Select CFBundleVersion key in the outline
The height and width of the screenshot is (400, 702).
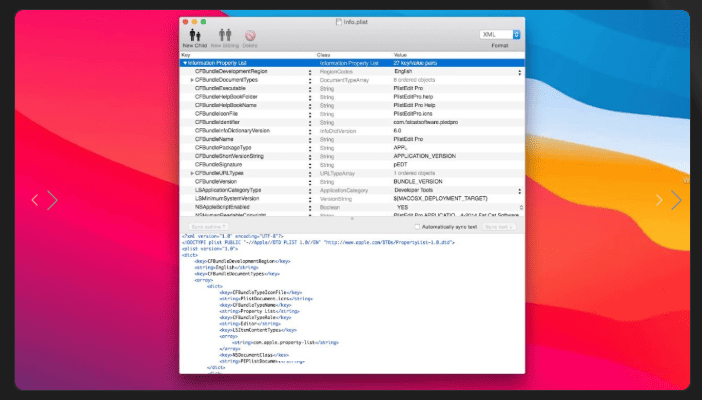click(216, 182)
